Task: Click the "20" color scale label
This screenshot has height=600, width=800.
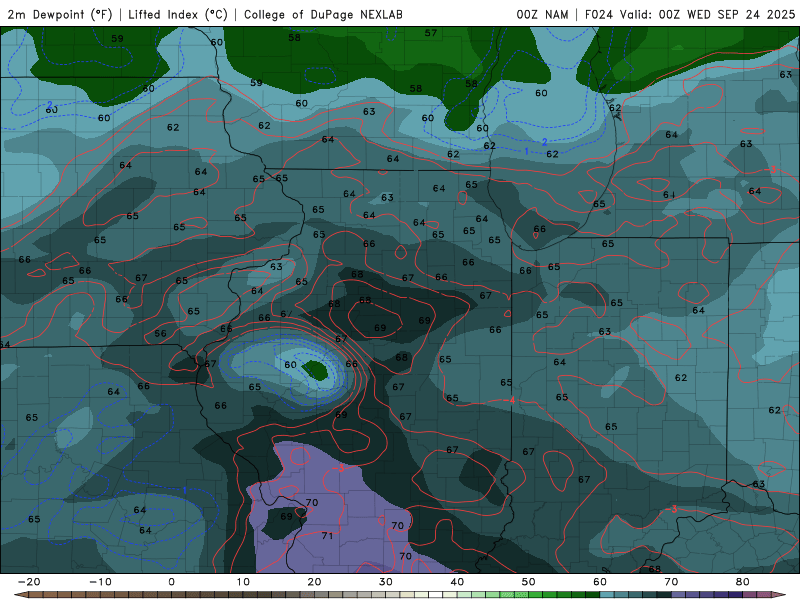Action: click(314, 582)
